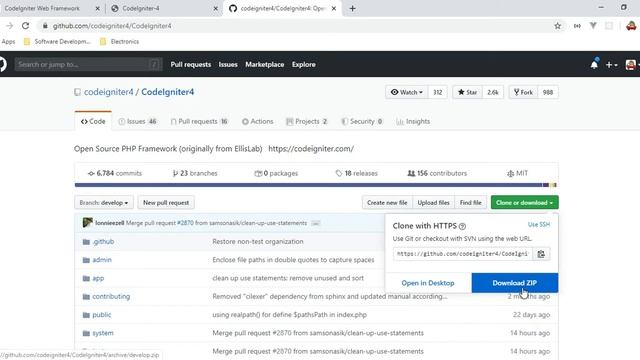Click the site lock icon
The width and height of the screenshot is (640, 360).
pyautogui.click(x=45, y=26)
